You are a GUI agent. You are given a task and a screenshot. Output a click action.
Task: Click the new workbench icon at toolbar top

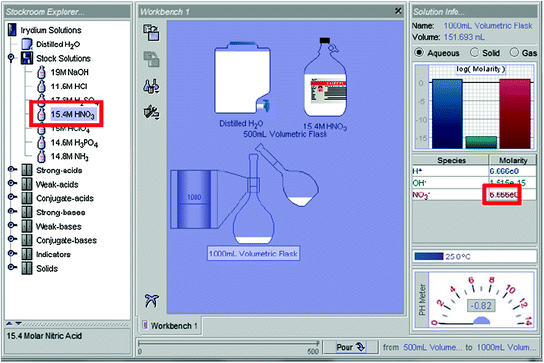click(152, 32)
